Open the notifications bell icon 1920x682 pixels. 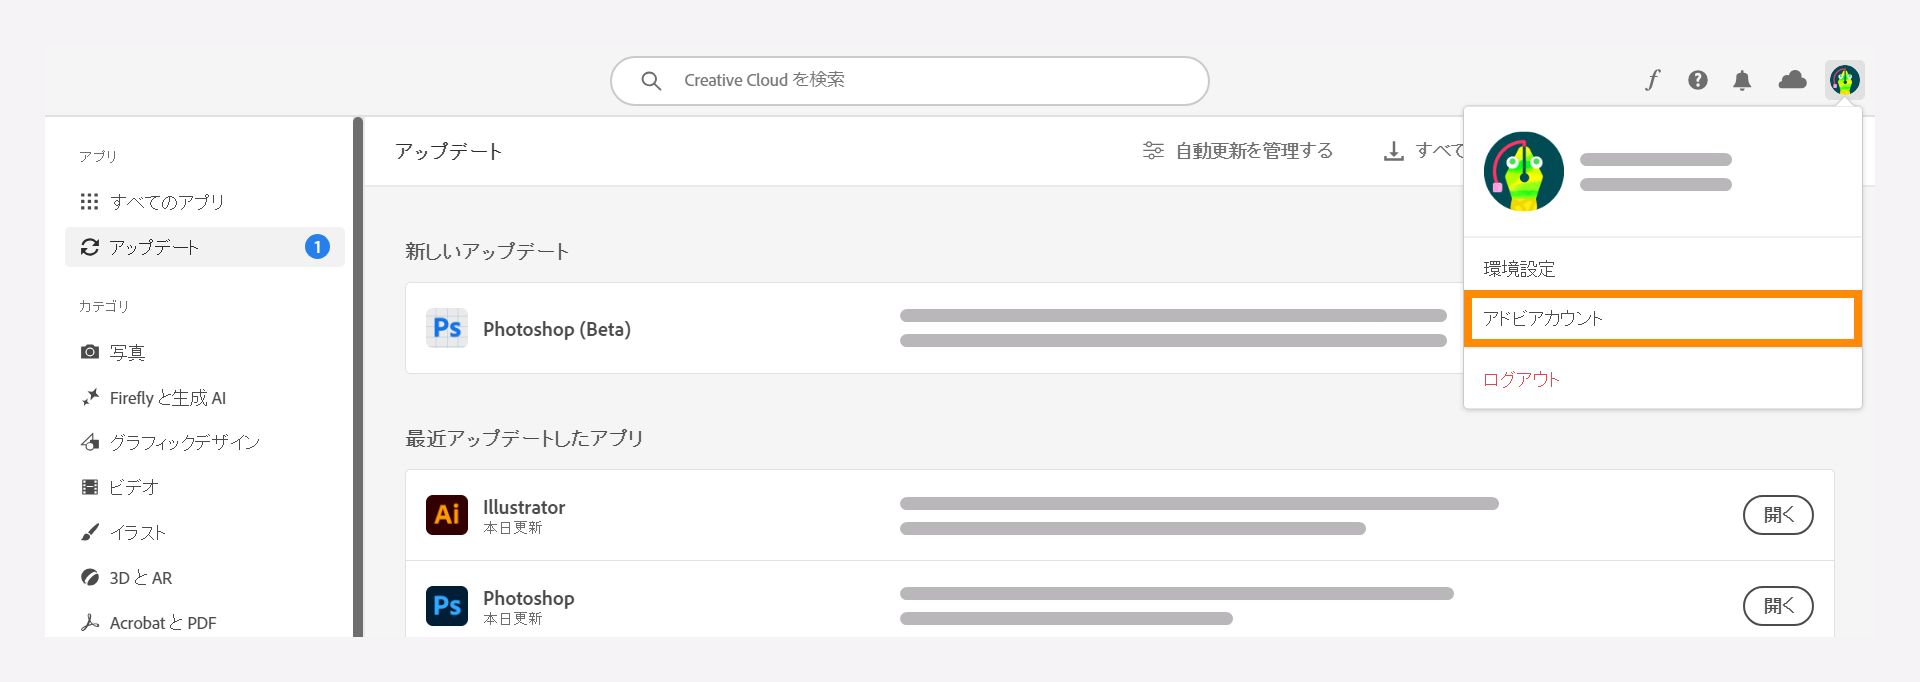tap(1743, 80)
